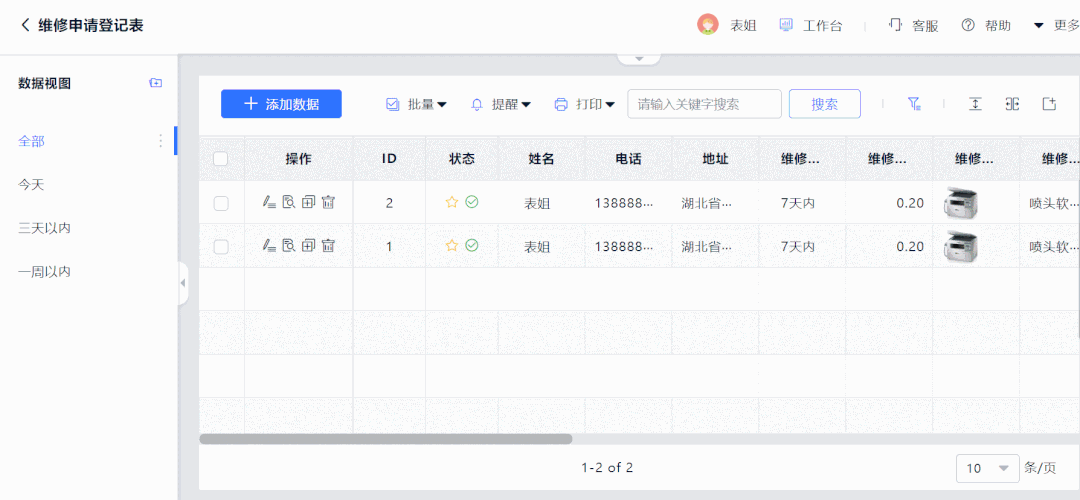1080x500 pixels.
Task: Delete the record with ID 1
Action: 328,245
